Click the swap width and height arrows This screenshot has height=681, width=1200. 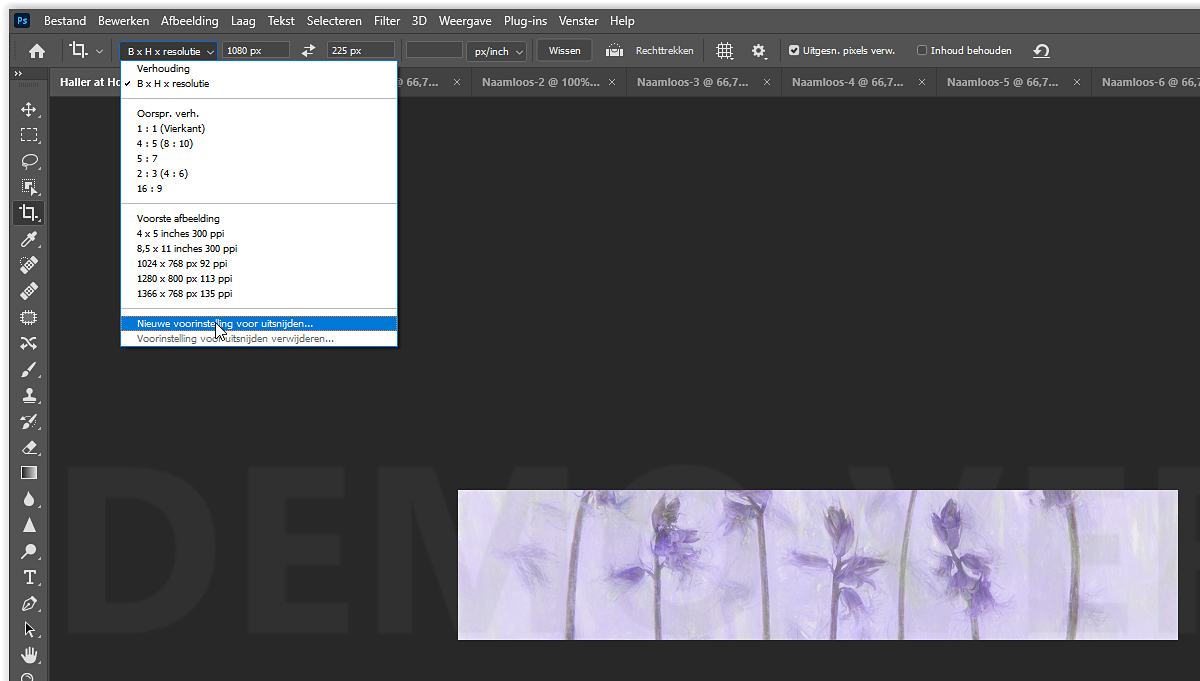[308, 51]
